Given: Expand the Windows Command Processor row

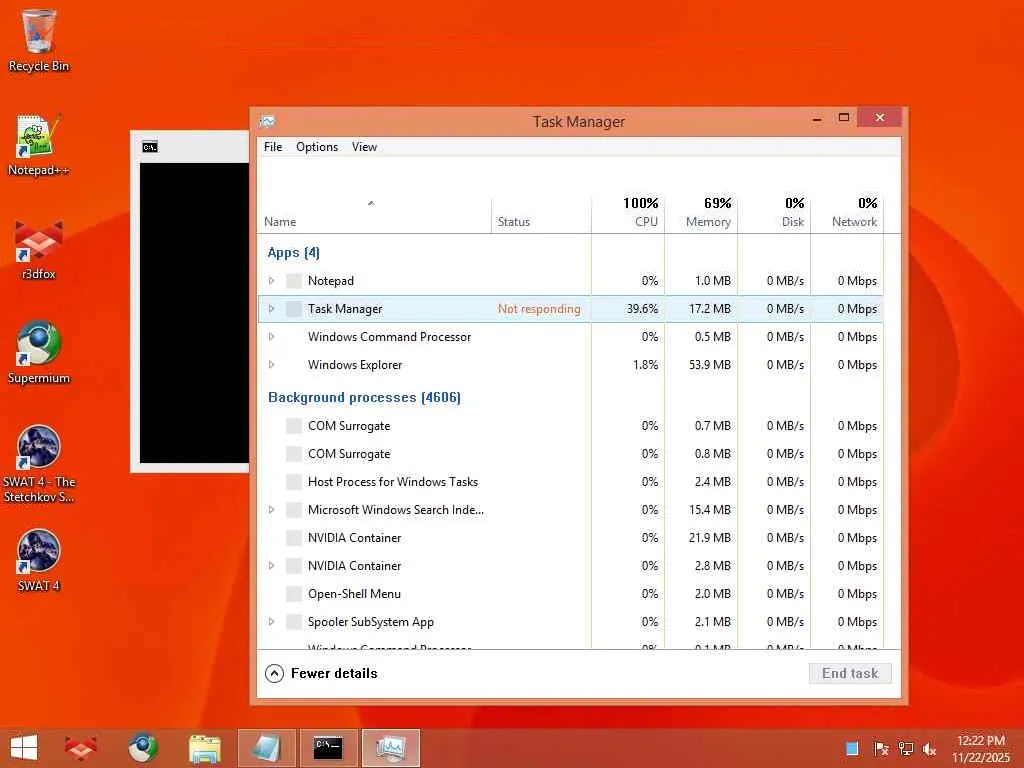Looking at the screenshot, I should 272,337.
